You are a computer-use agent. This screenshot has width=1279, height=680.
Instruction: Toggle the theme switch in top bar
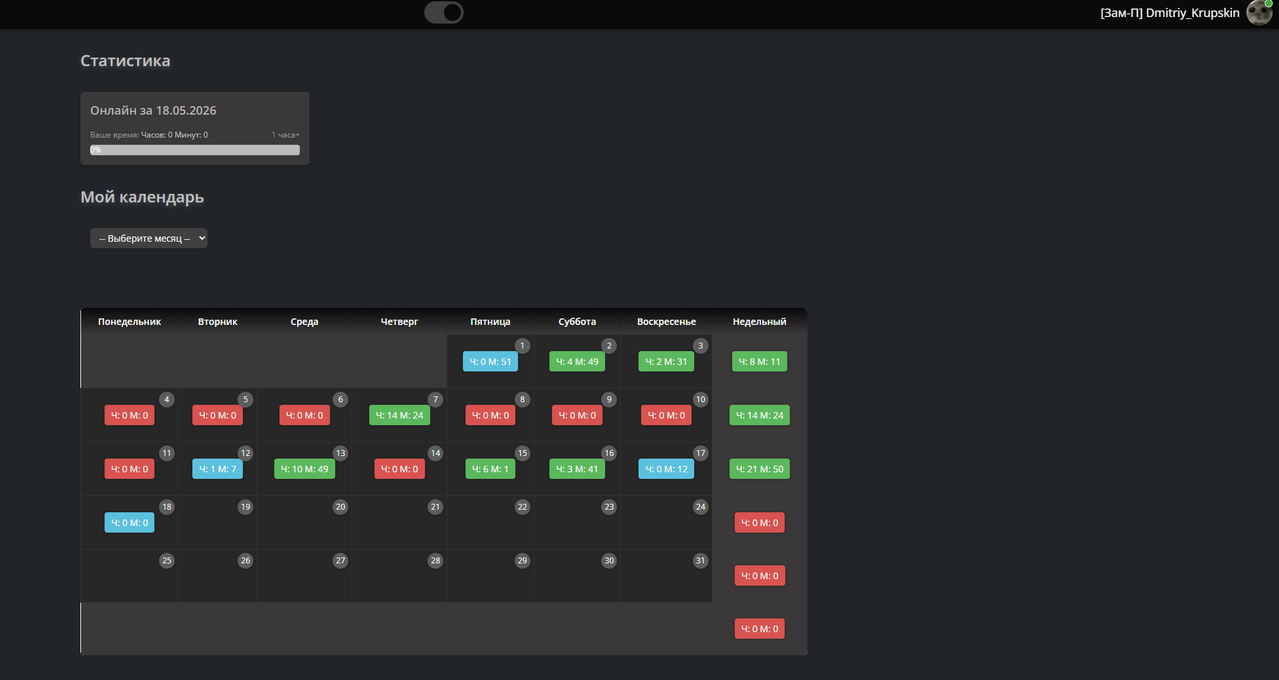tap(444, 12)
